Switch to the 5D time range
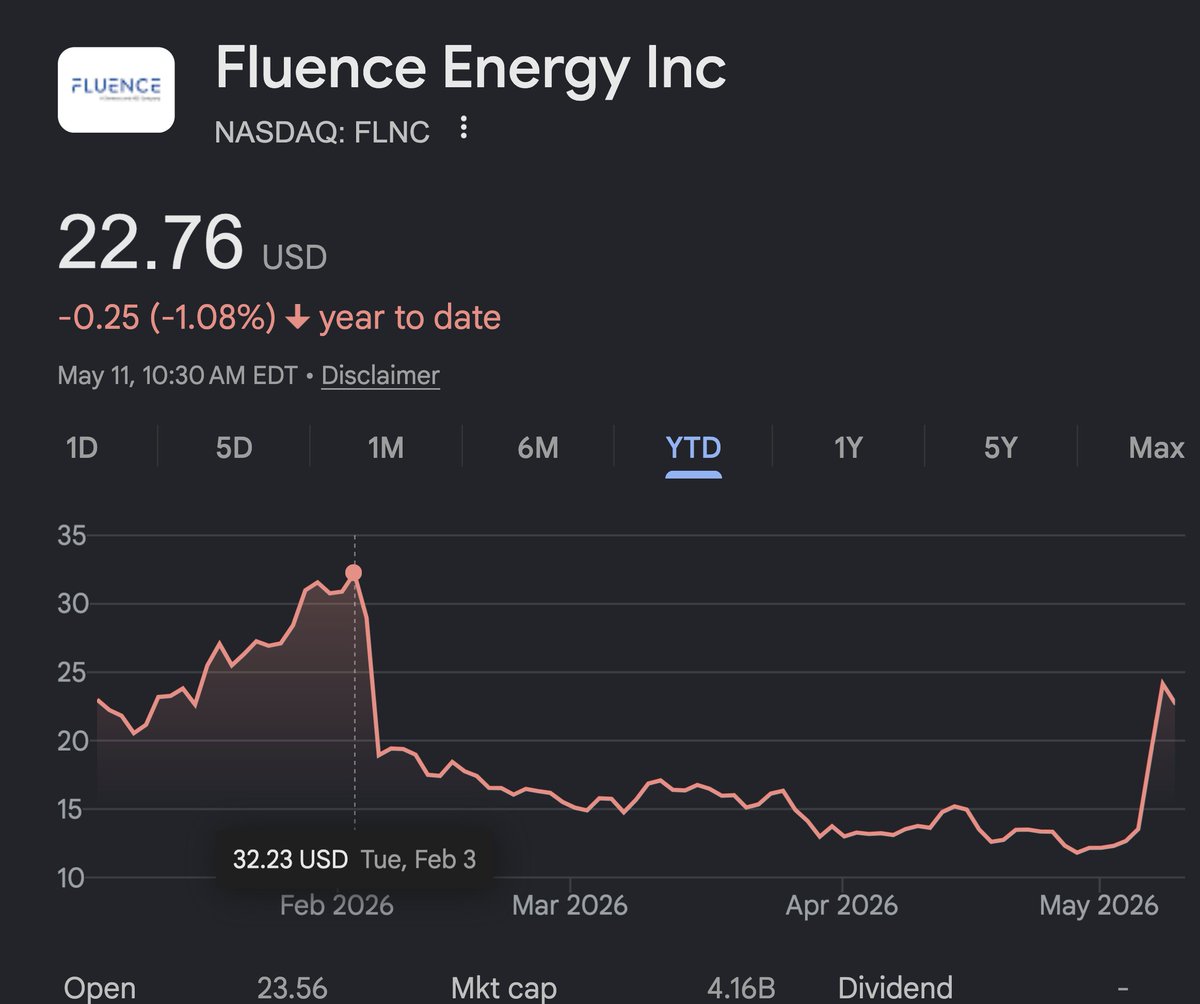The width and height of the screenshot is (1200, 1004). click(x=233, y=447)
